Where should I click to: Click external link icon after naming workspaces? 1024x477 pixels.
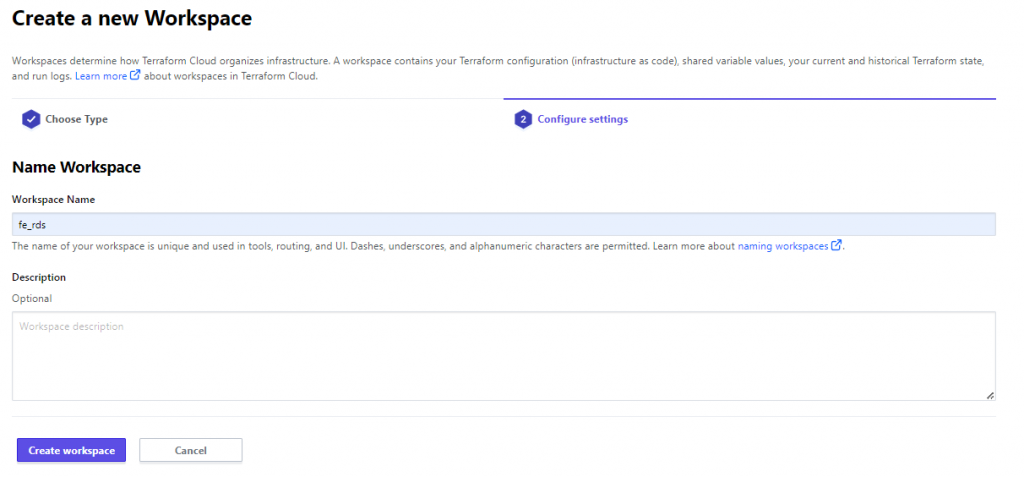(x=837, y=246)
